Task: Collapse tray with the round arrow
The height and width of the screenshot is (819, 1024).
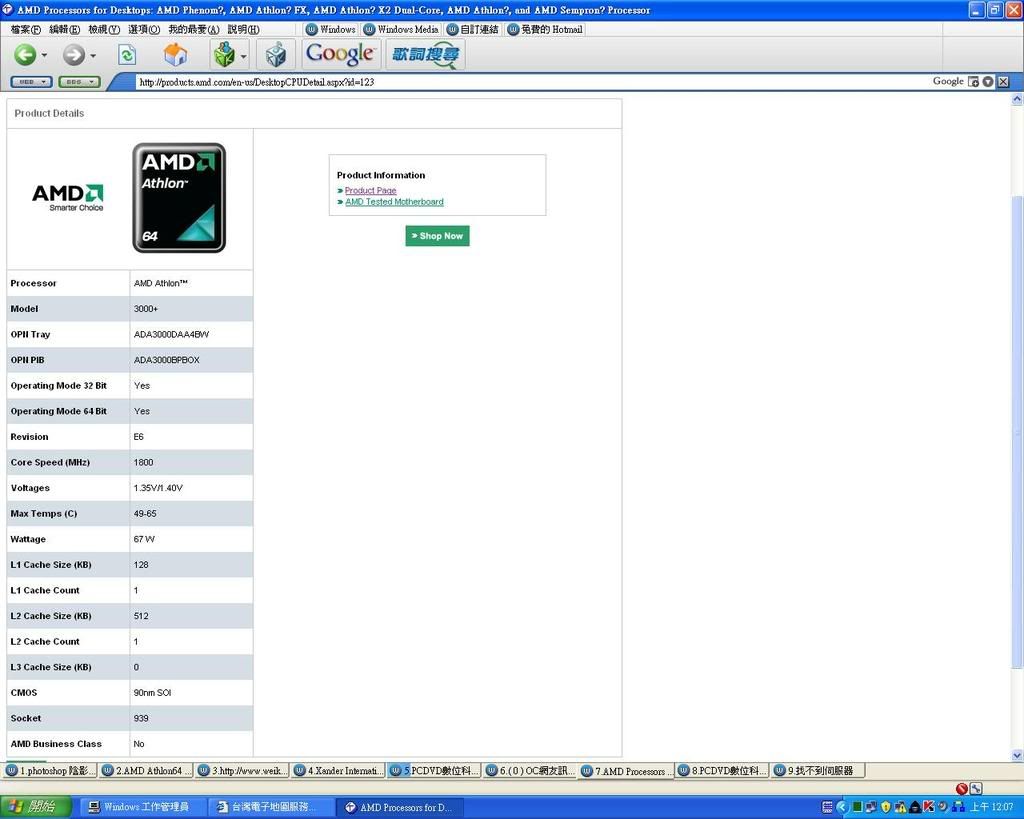Action: click(842, 807)
